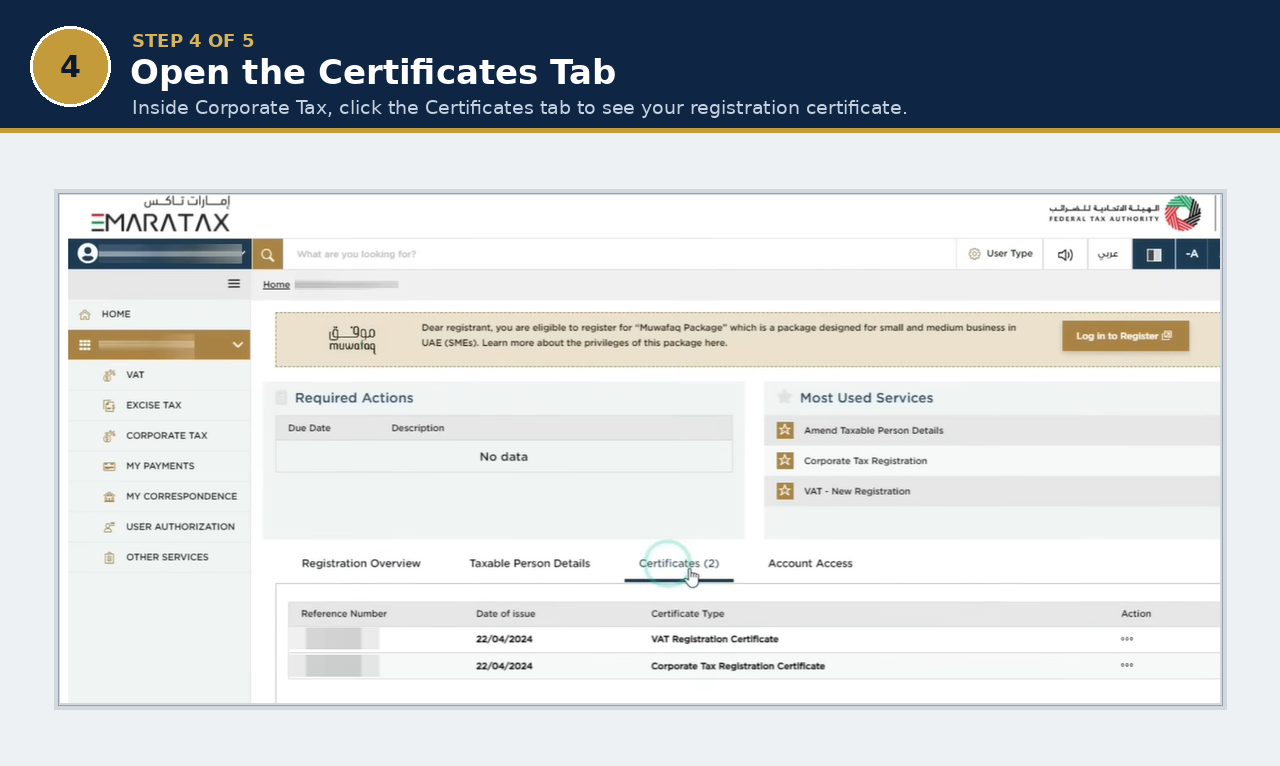Open the VAT sidebar item

tap(135, 375)
